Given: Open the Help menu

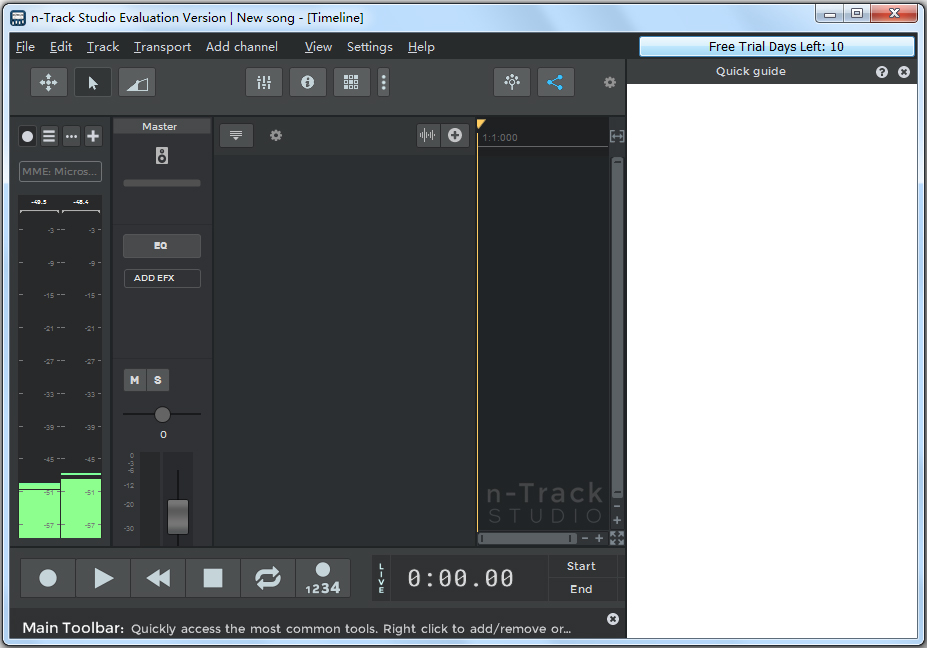Looking at the screenshot, I should (421, 47).
